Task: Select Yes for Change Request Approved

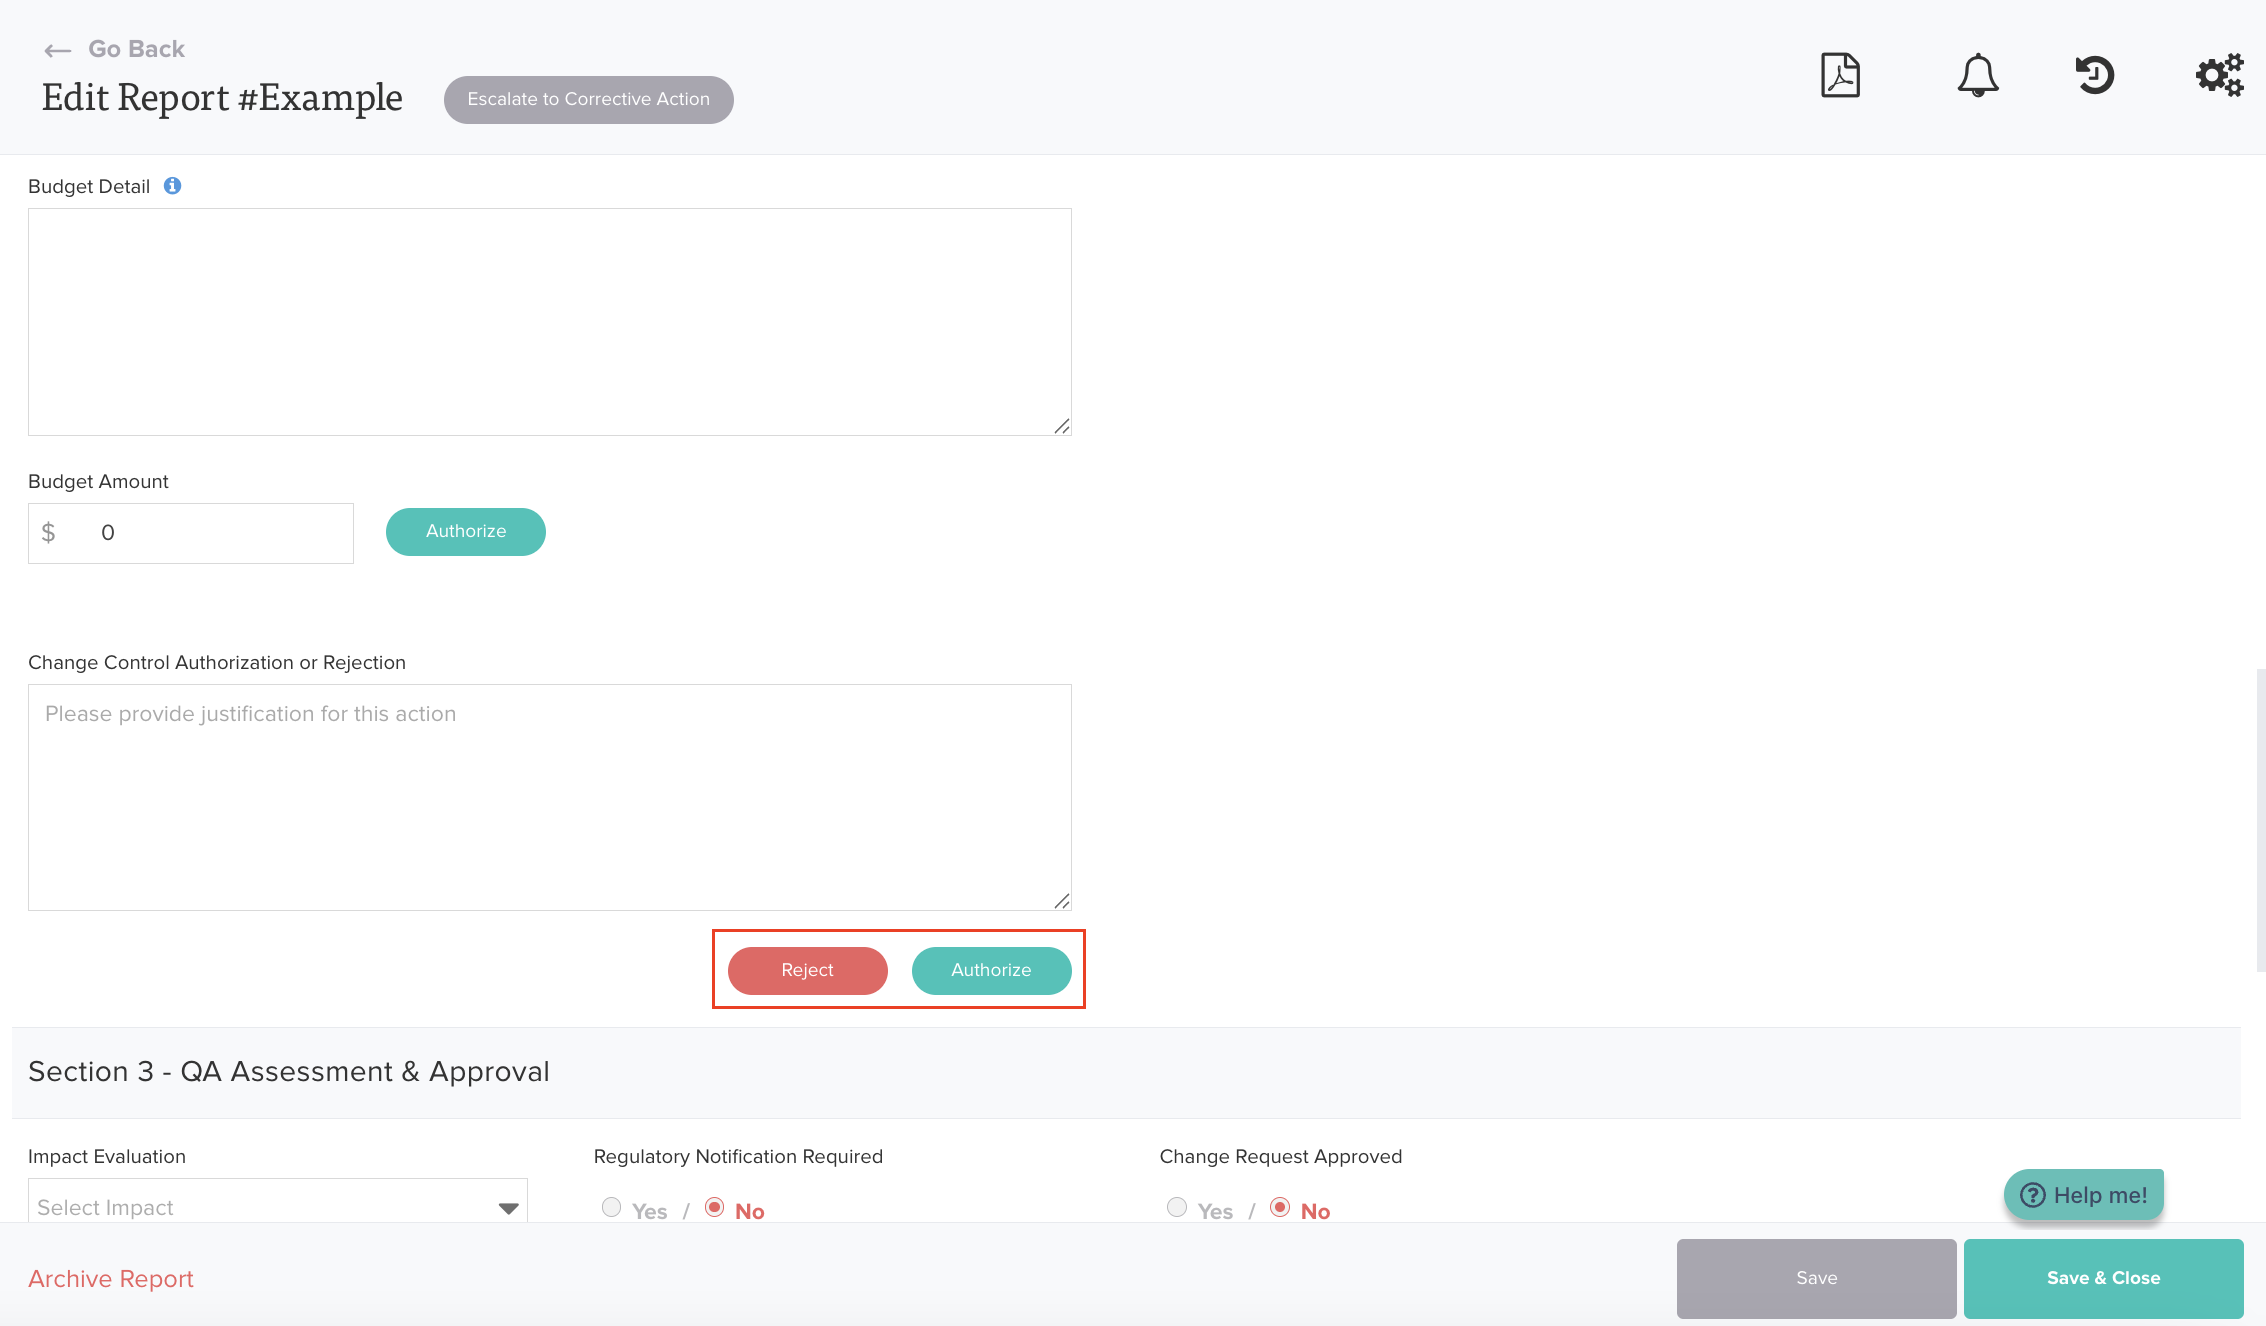Action: tap(1177, 1207)
